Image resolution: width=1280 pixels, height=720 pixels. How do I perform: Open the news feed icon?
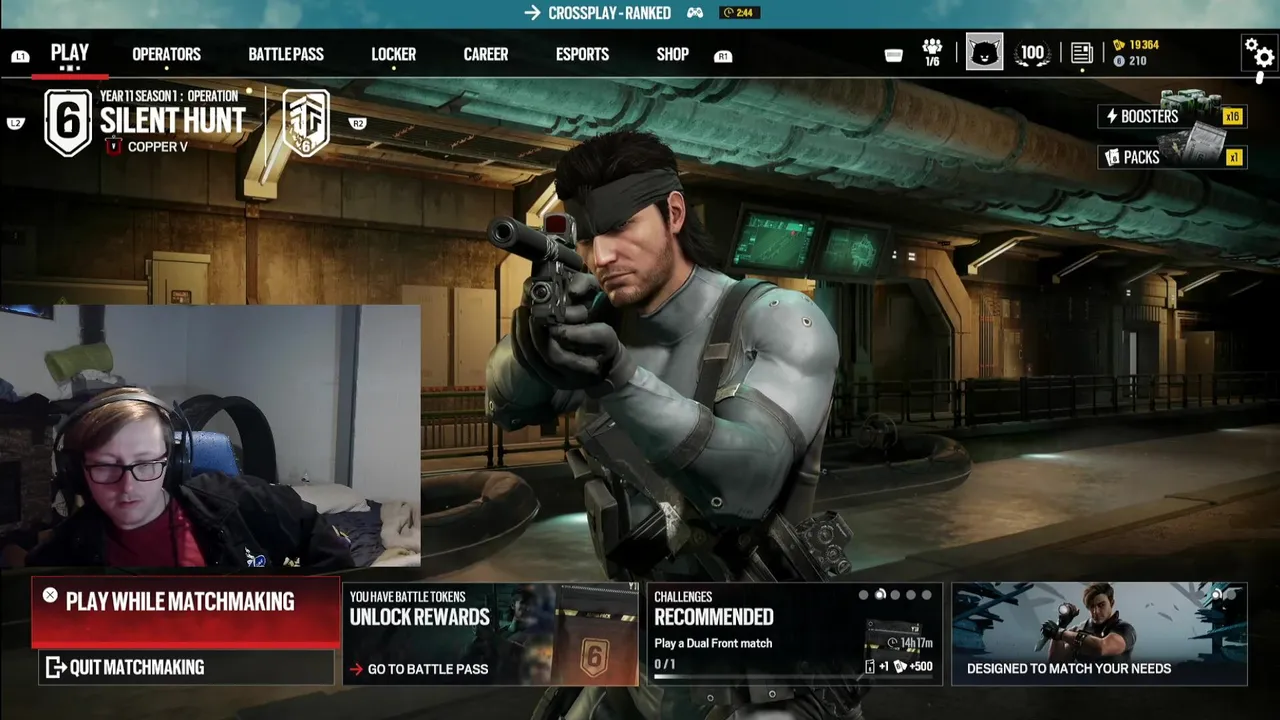coord(1081,53)
